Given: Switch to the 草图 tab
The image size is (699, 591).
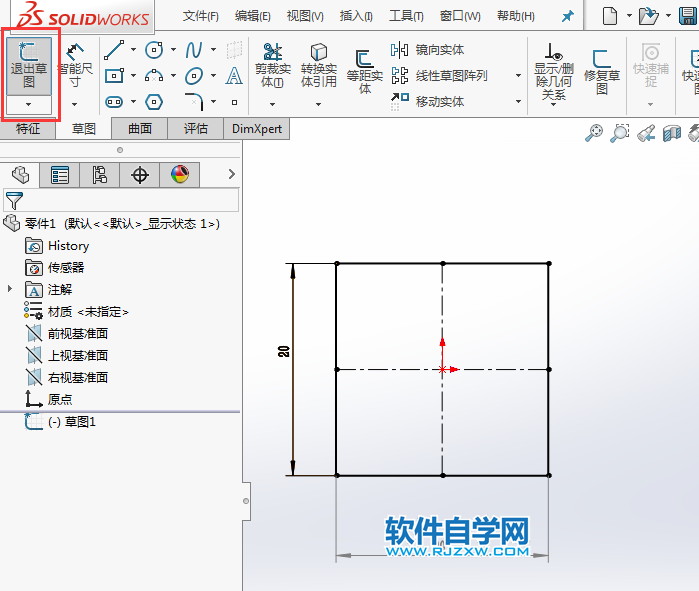Looking at the screenshot, I should 84,129.
